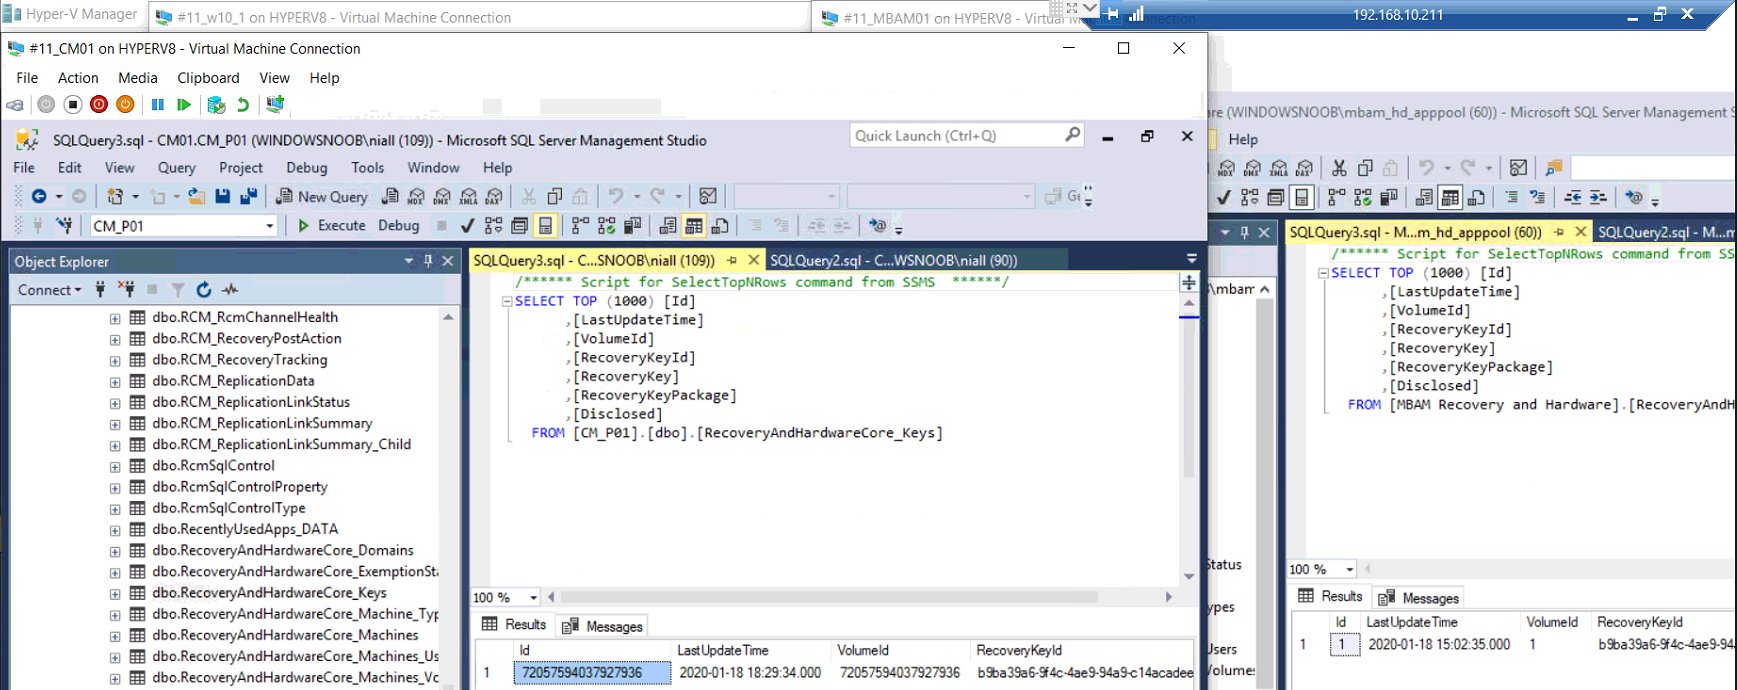The height and width of the screenshot is (690, 1737).
Task: Select dbo.RcmSqlControl tree item
Action: 214,466
